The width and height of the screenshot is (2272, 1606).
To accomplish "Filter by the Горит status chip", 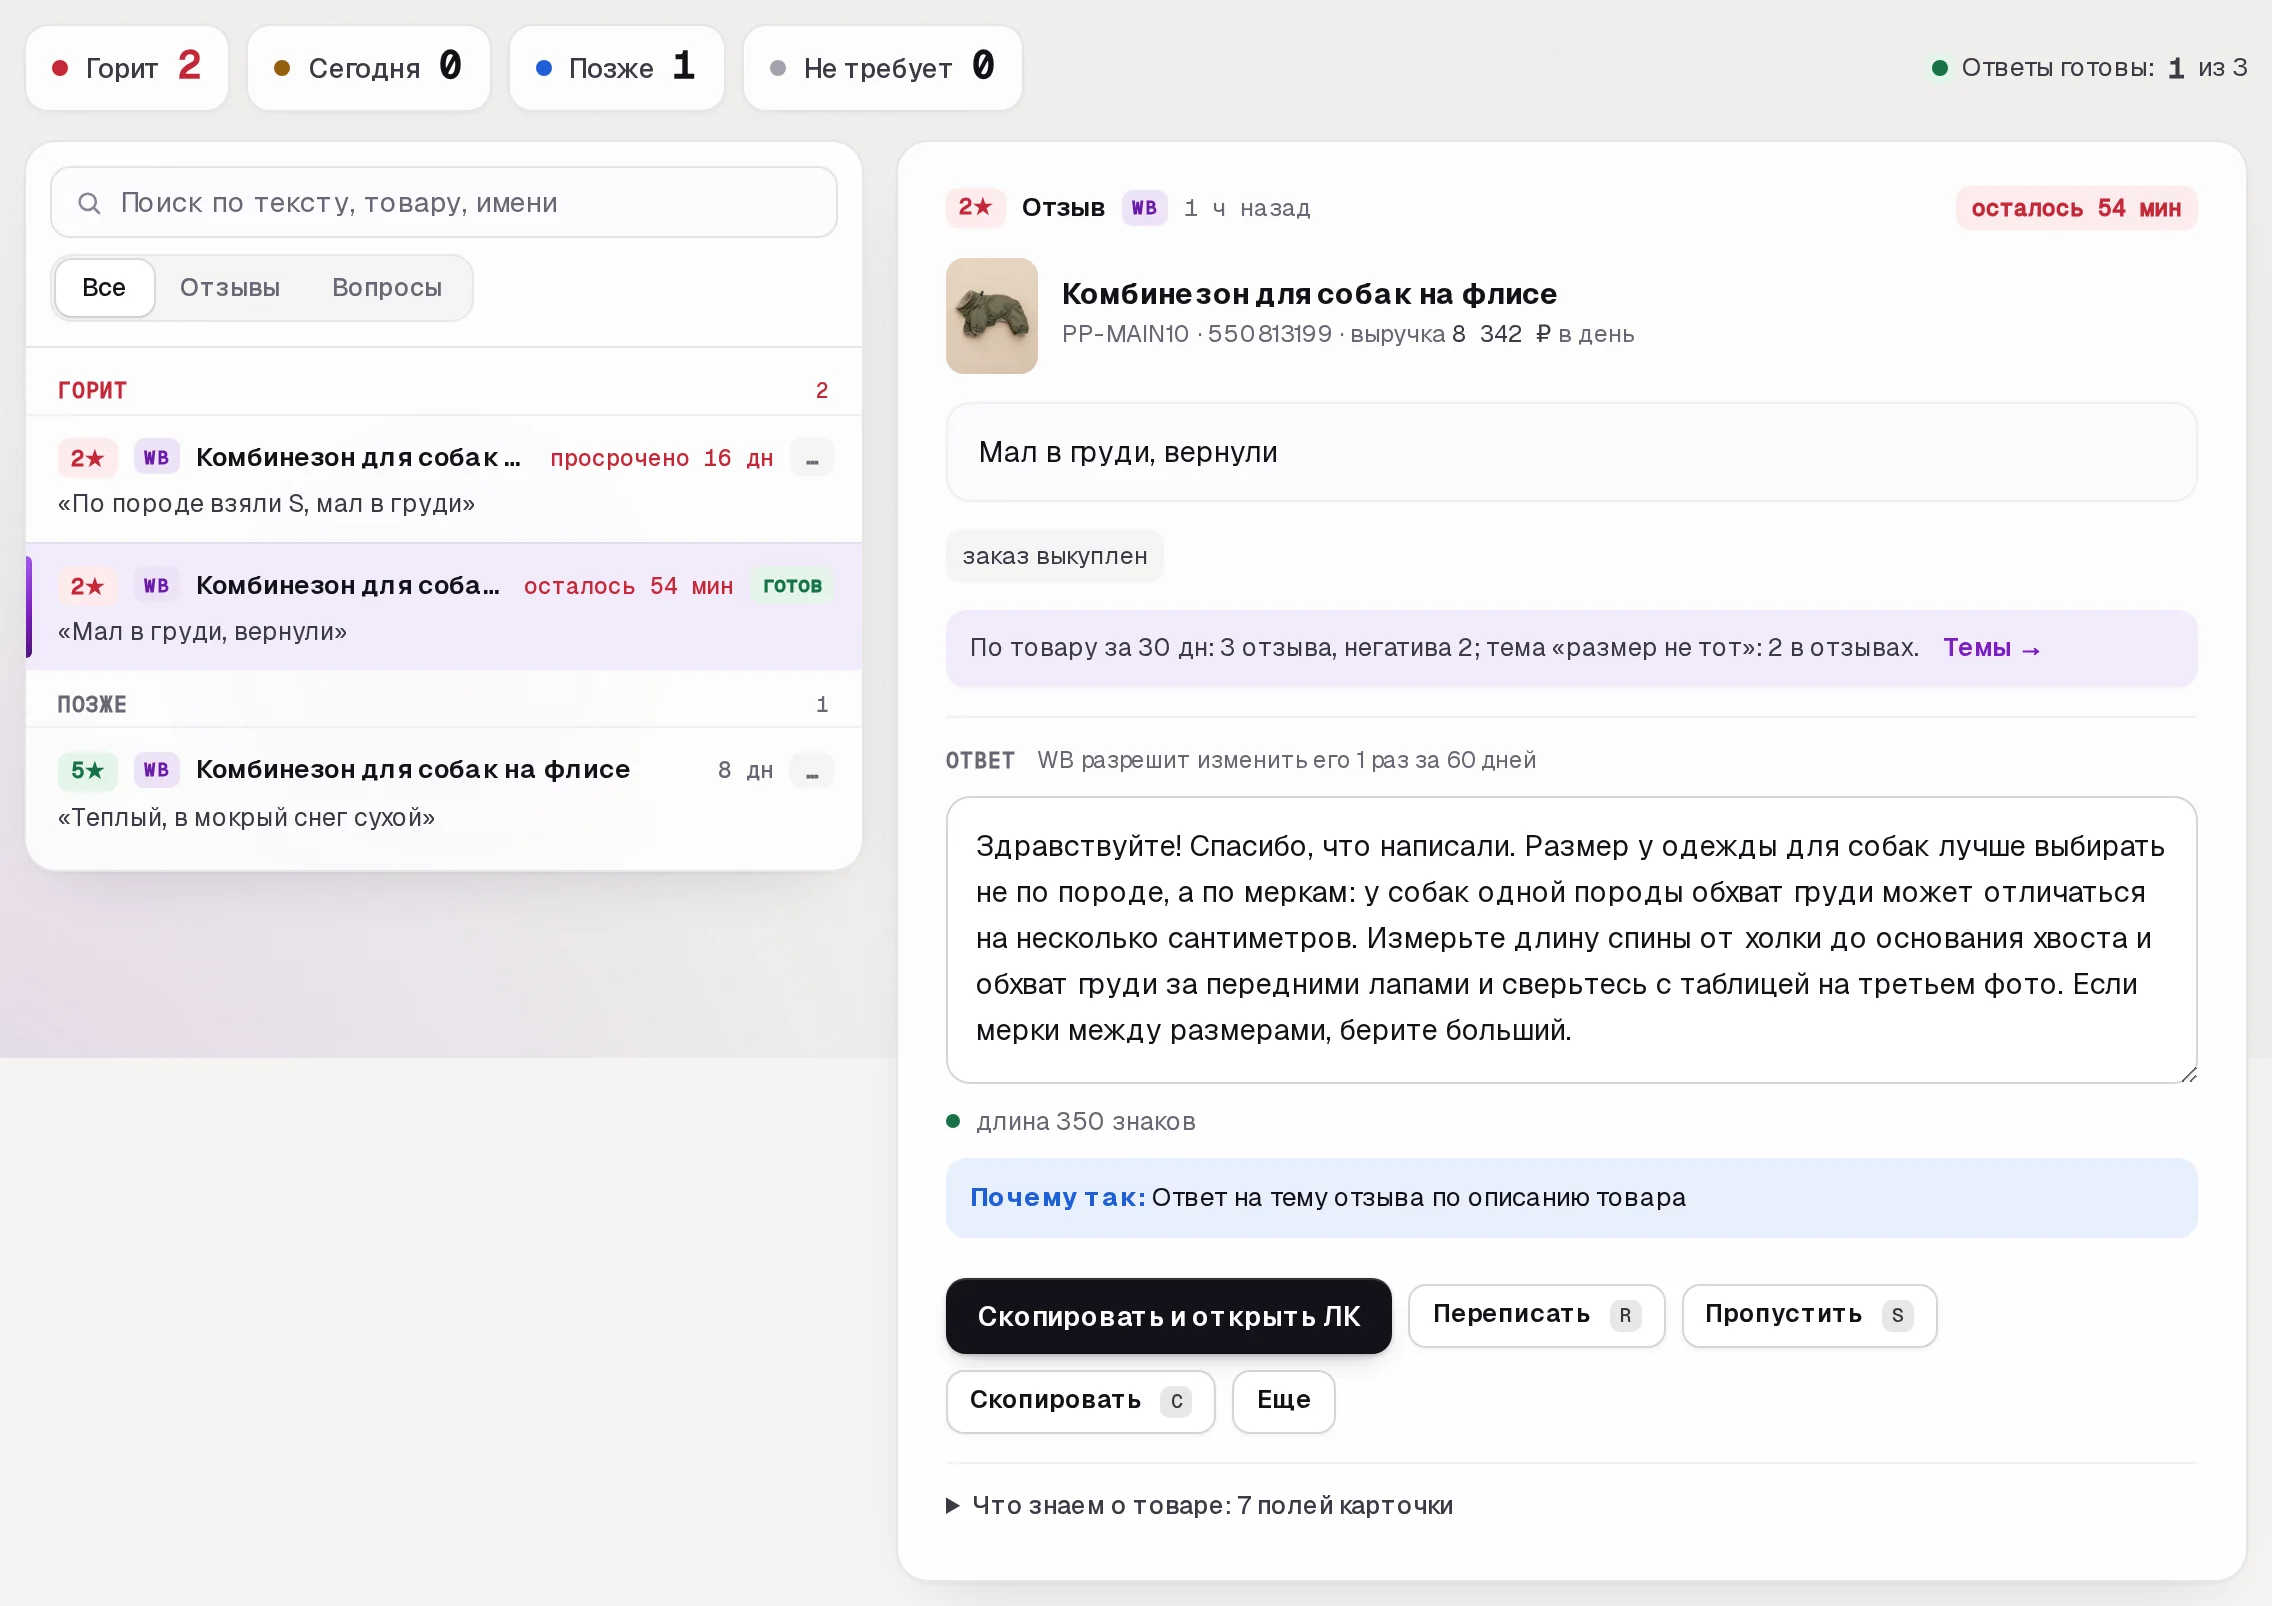I will pyautogui.click(x=127, y=68).
